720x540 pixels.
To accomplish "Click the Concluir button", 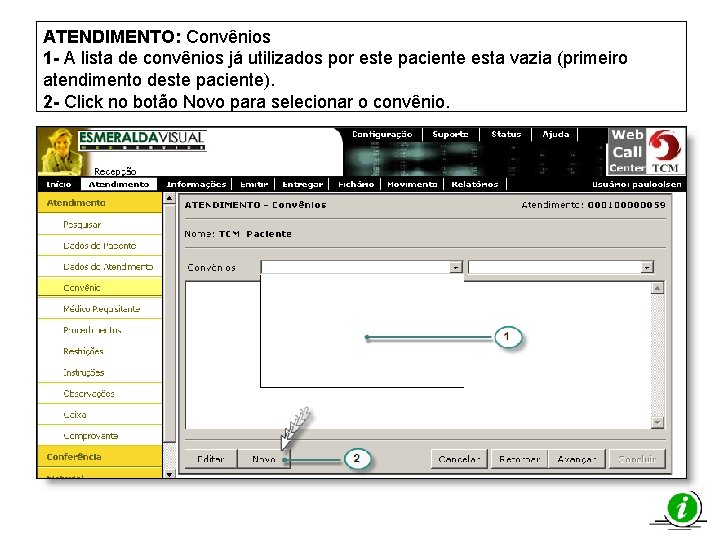I will coord(637,459).
